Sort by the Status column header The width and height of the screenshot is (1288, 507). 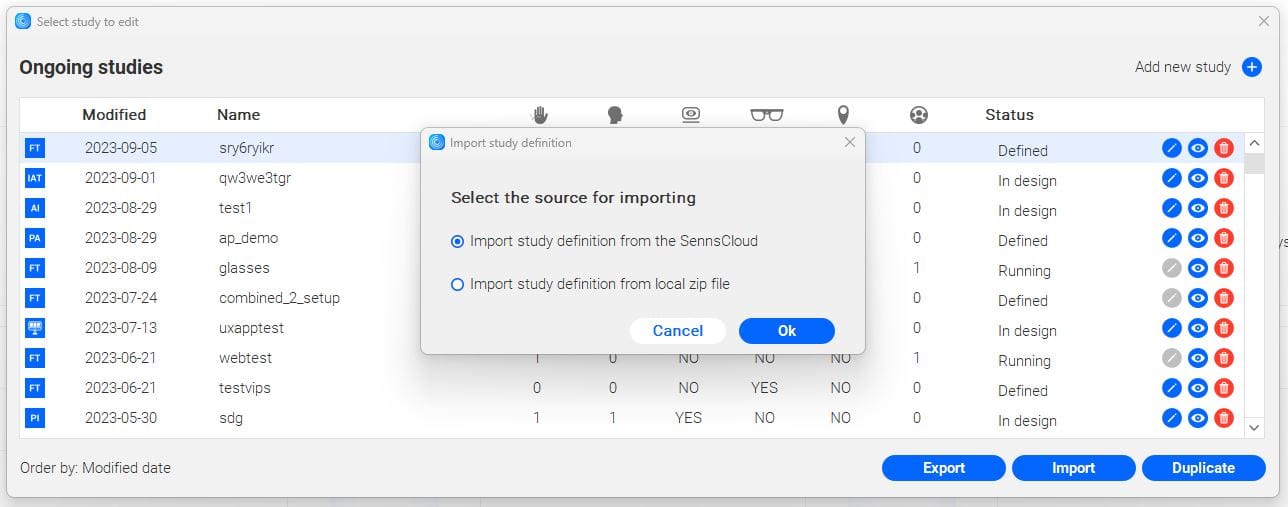point(1009,115)
